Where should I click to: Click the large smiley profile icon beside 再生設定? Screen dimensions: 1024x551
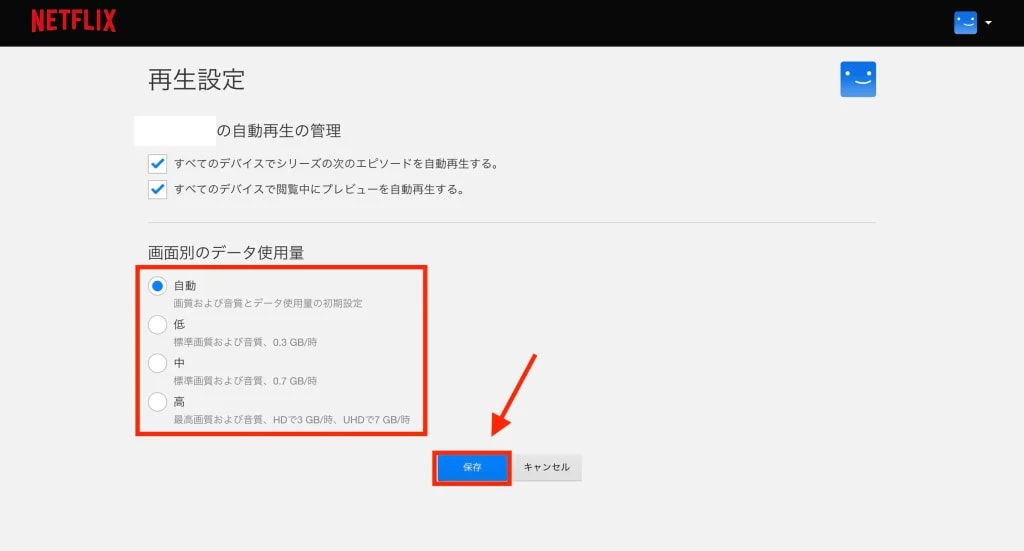click(858, 79)
